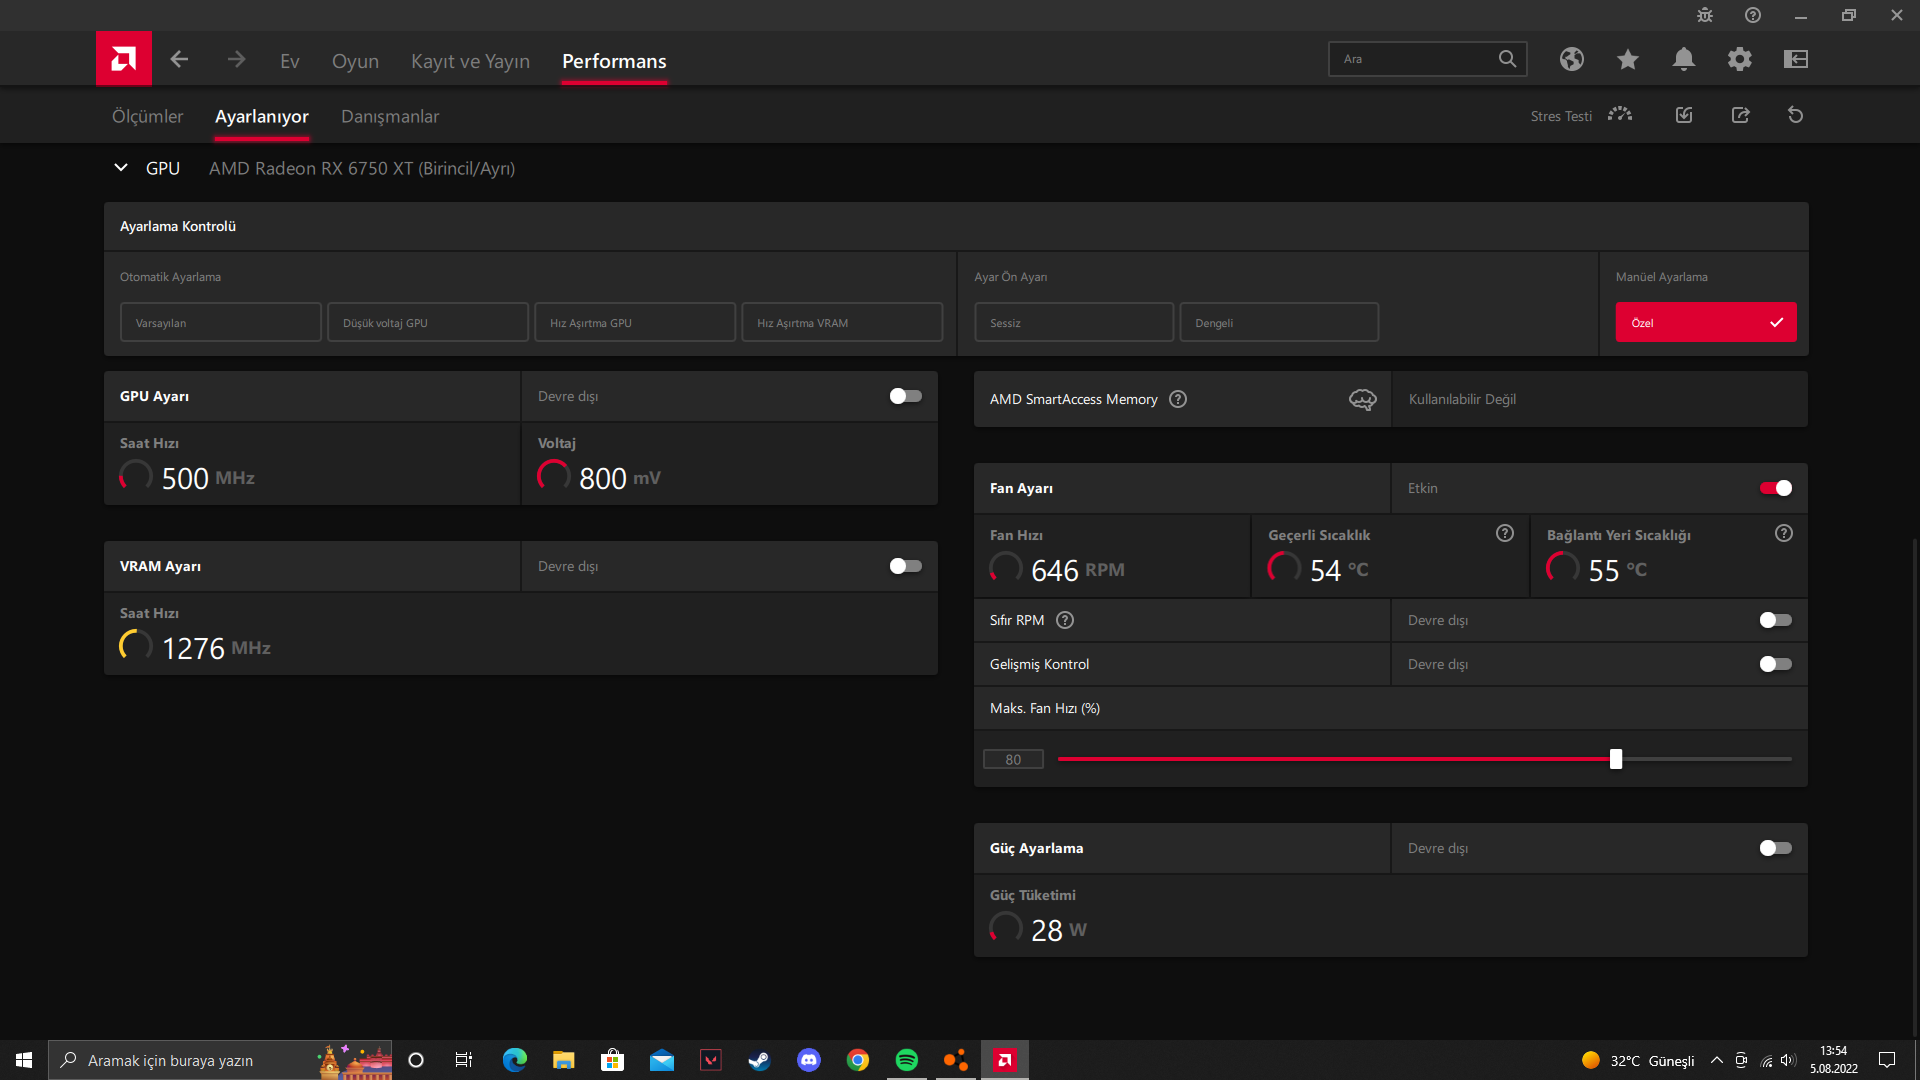Click the load profile icon
Screen dimensions: 1920x1080
point(1684,115)
